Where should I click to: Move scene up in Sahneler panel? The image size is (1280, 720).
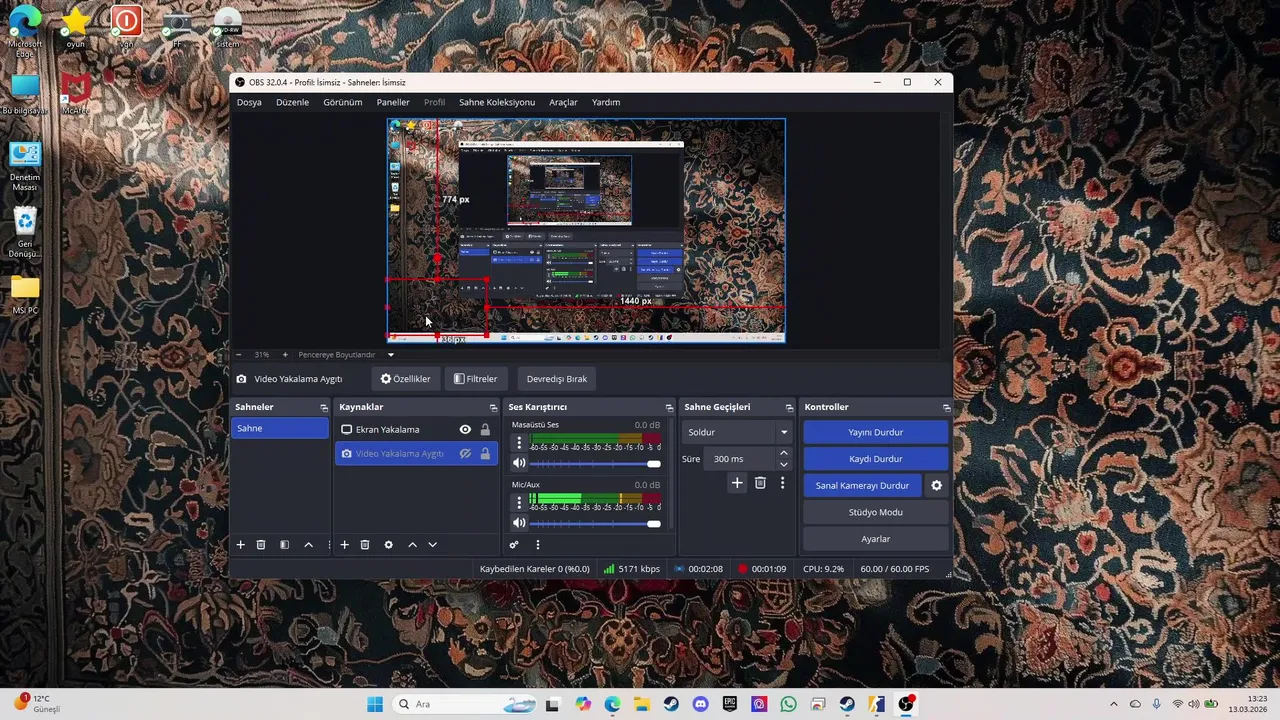pos(308,545)
